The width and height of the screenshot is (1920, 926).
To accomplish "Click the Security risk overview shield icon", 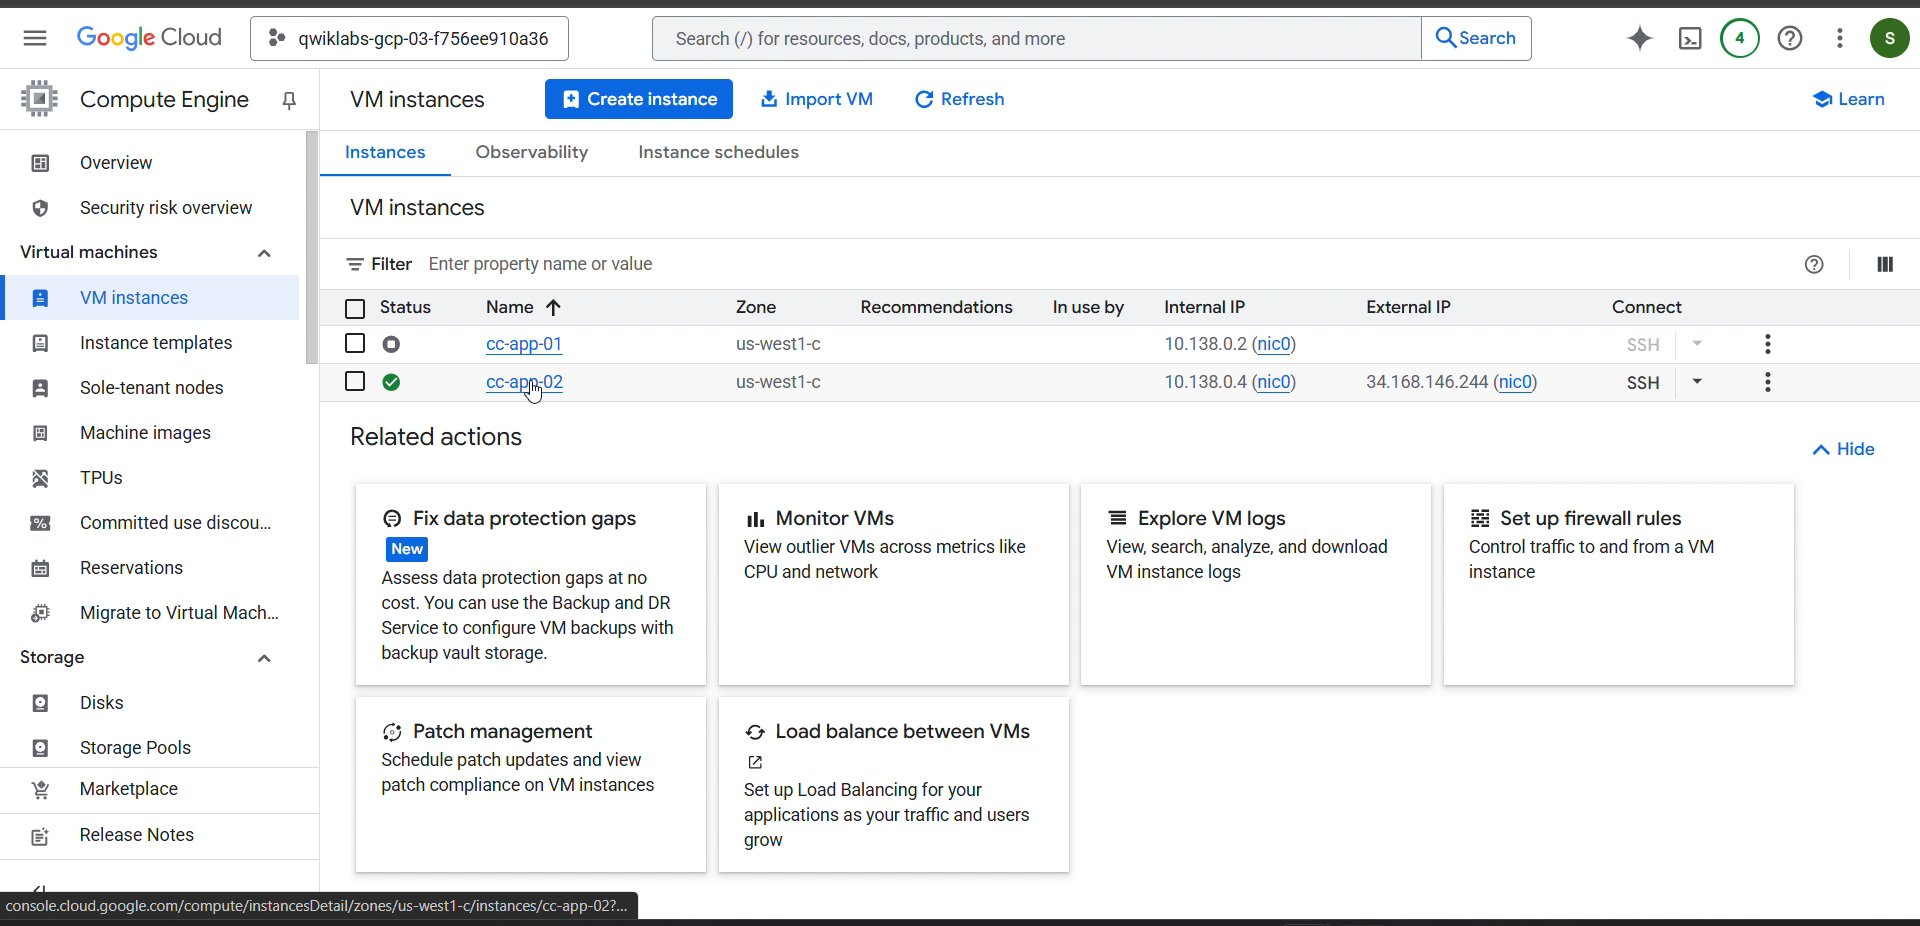I will tap(40, 208).
